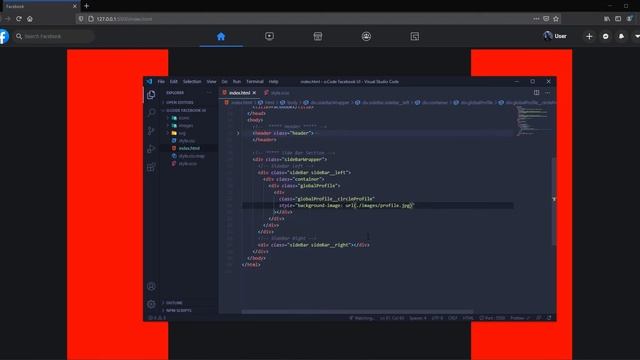Click the editor horizontal scrollbar
This screenshot has height=360, width=640.
(x=357, y=312)
